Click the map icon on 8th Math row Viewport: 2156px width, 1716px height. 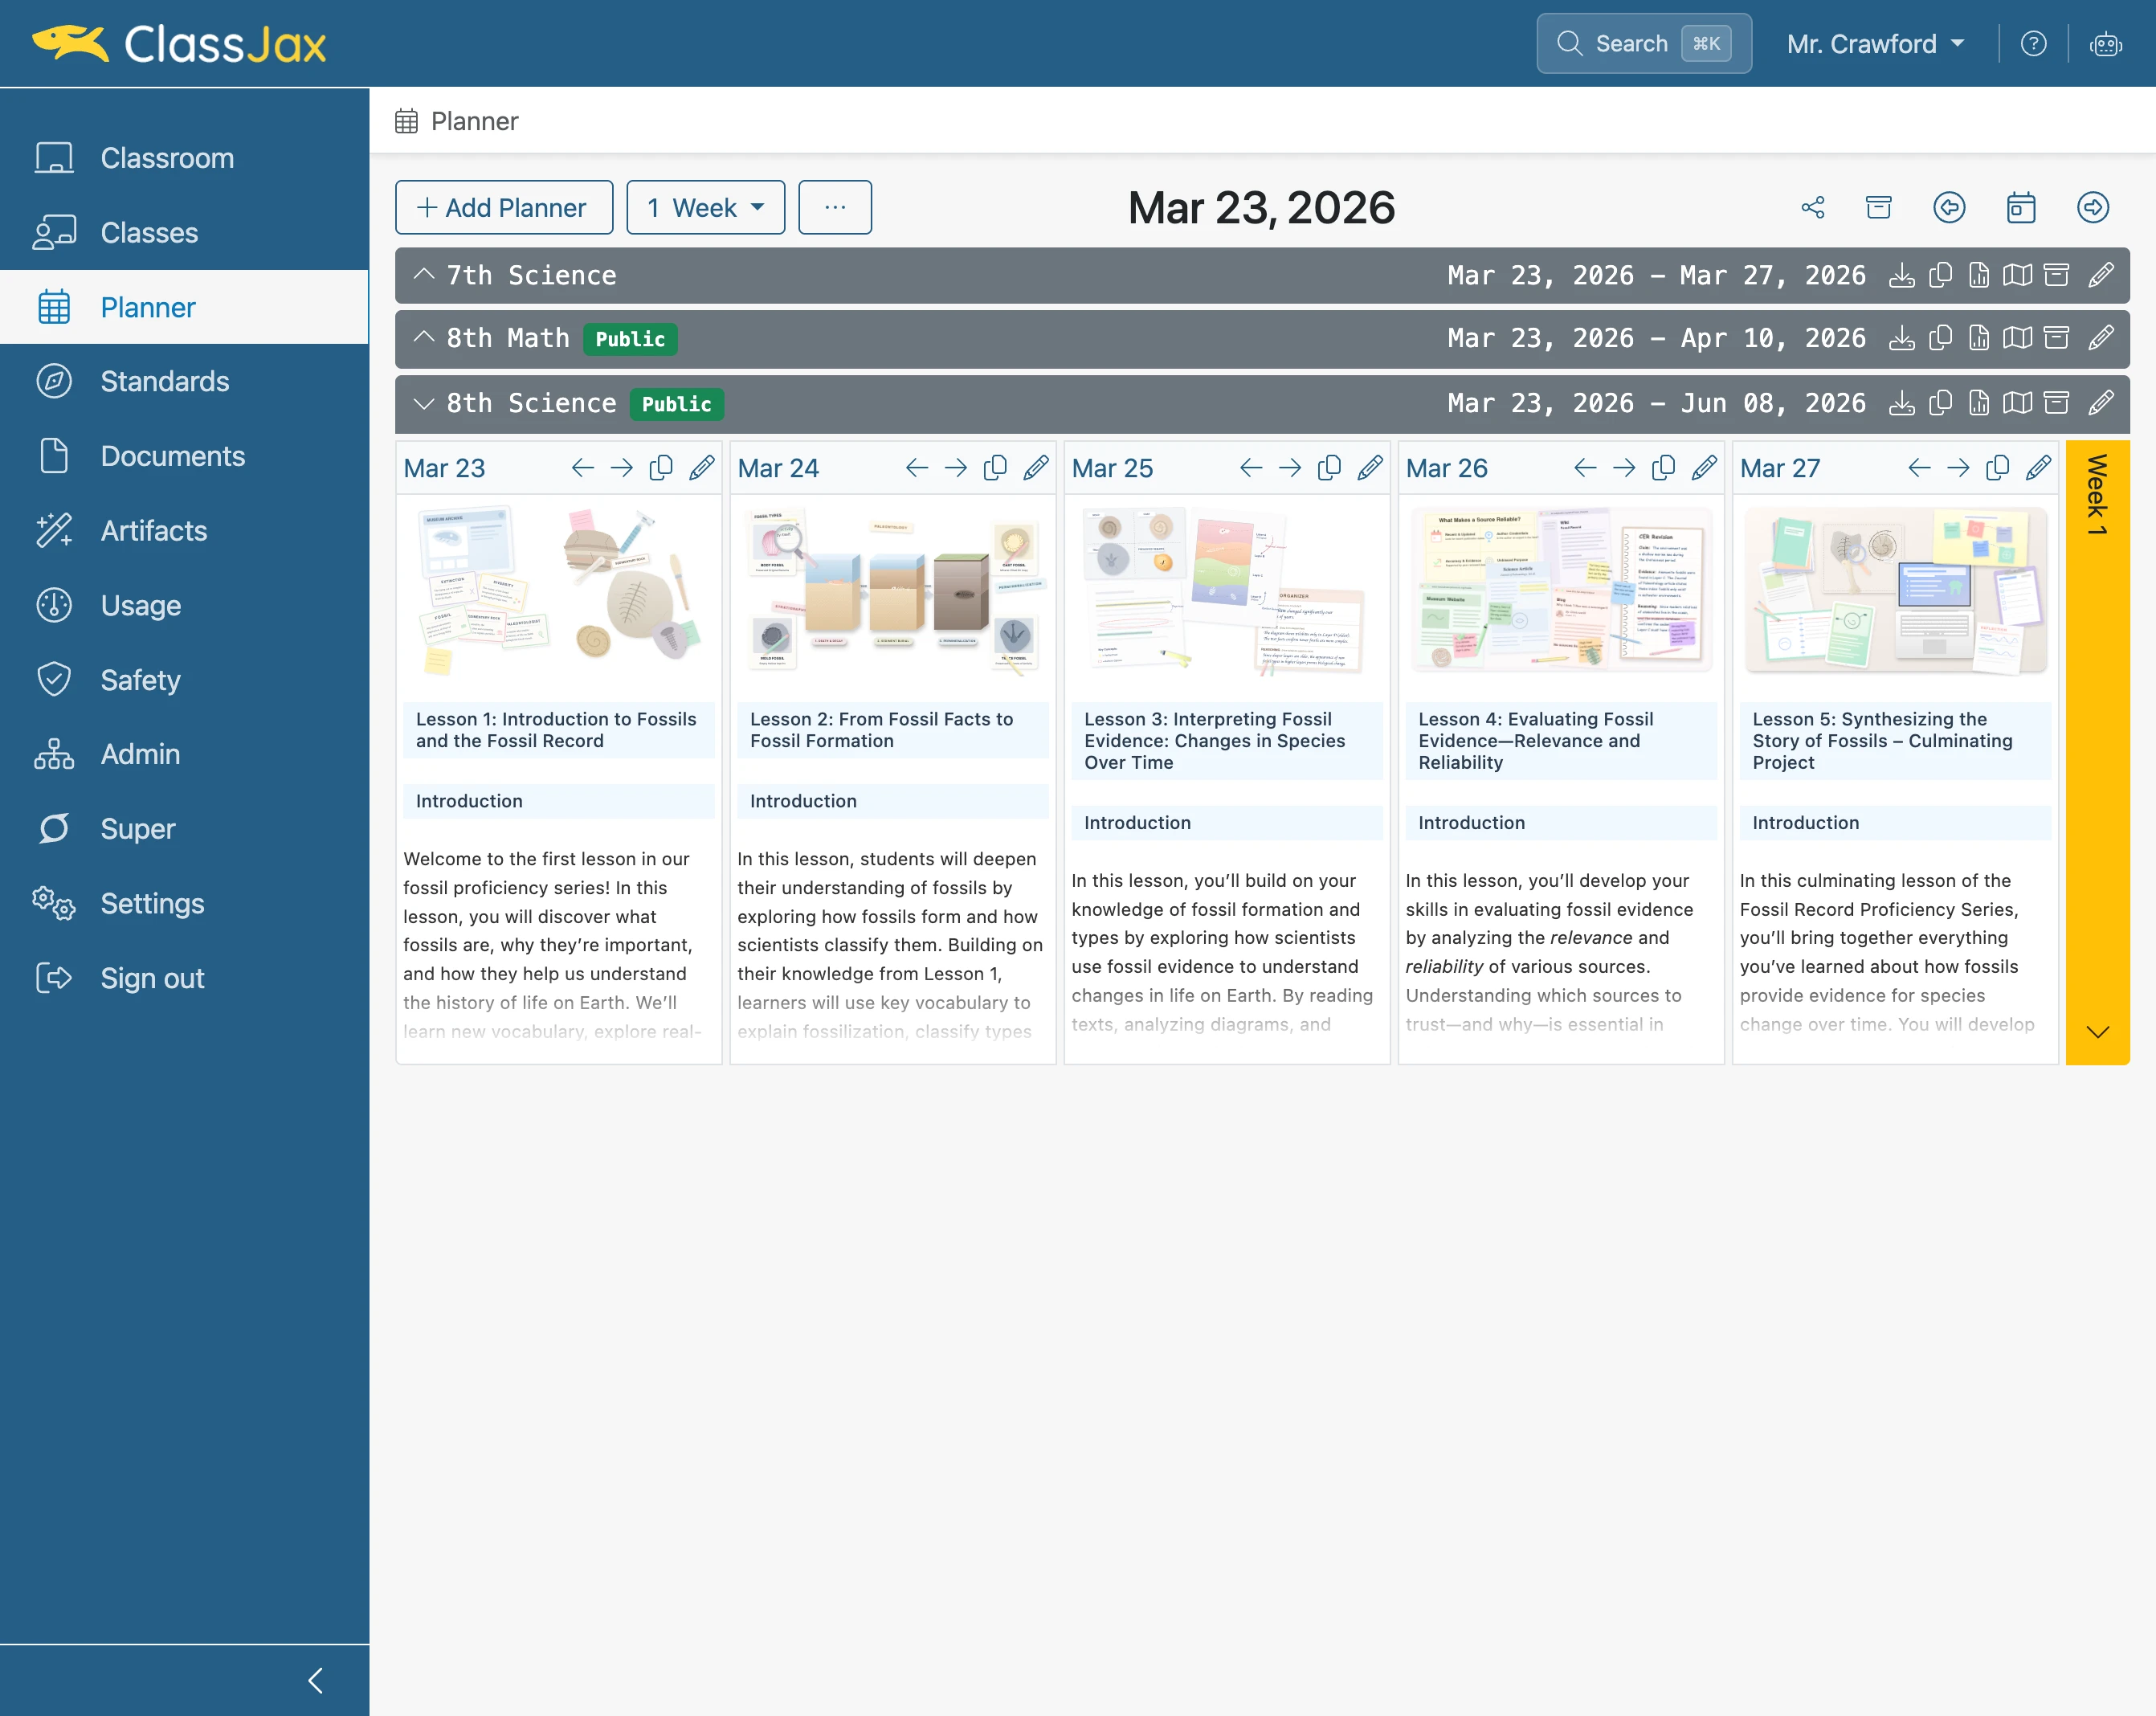[x=2017, y=338]
